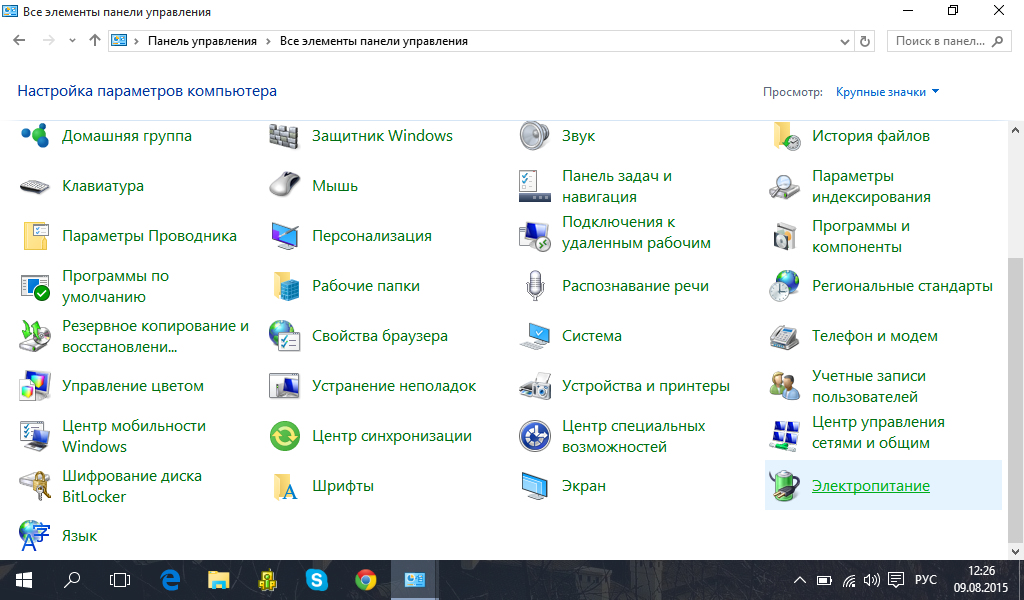
Task: Open the Мышь mouse icon
Action: click(284, 186)
